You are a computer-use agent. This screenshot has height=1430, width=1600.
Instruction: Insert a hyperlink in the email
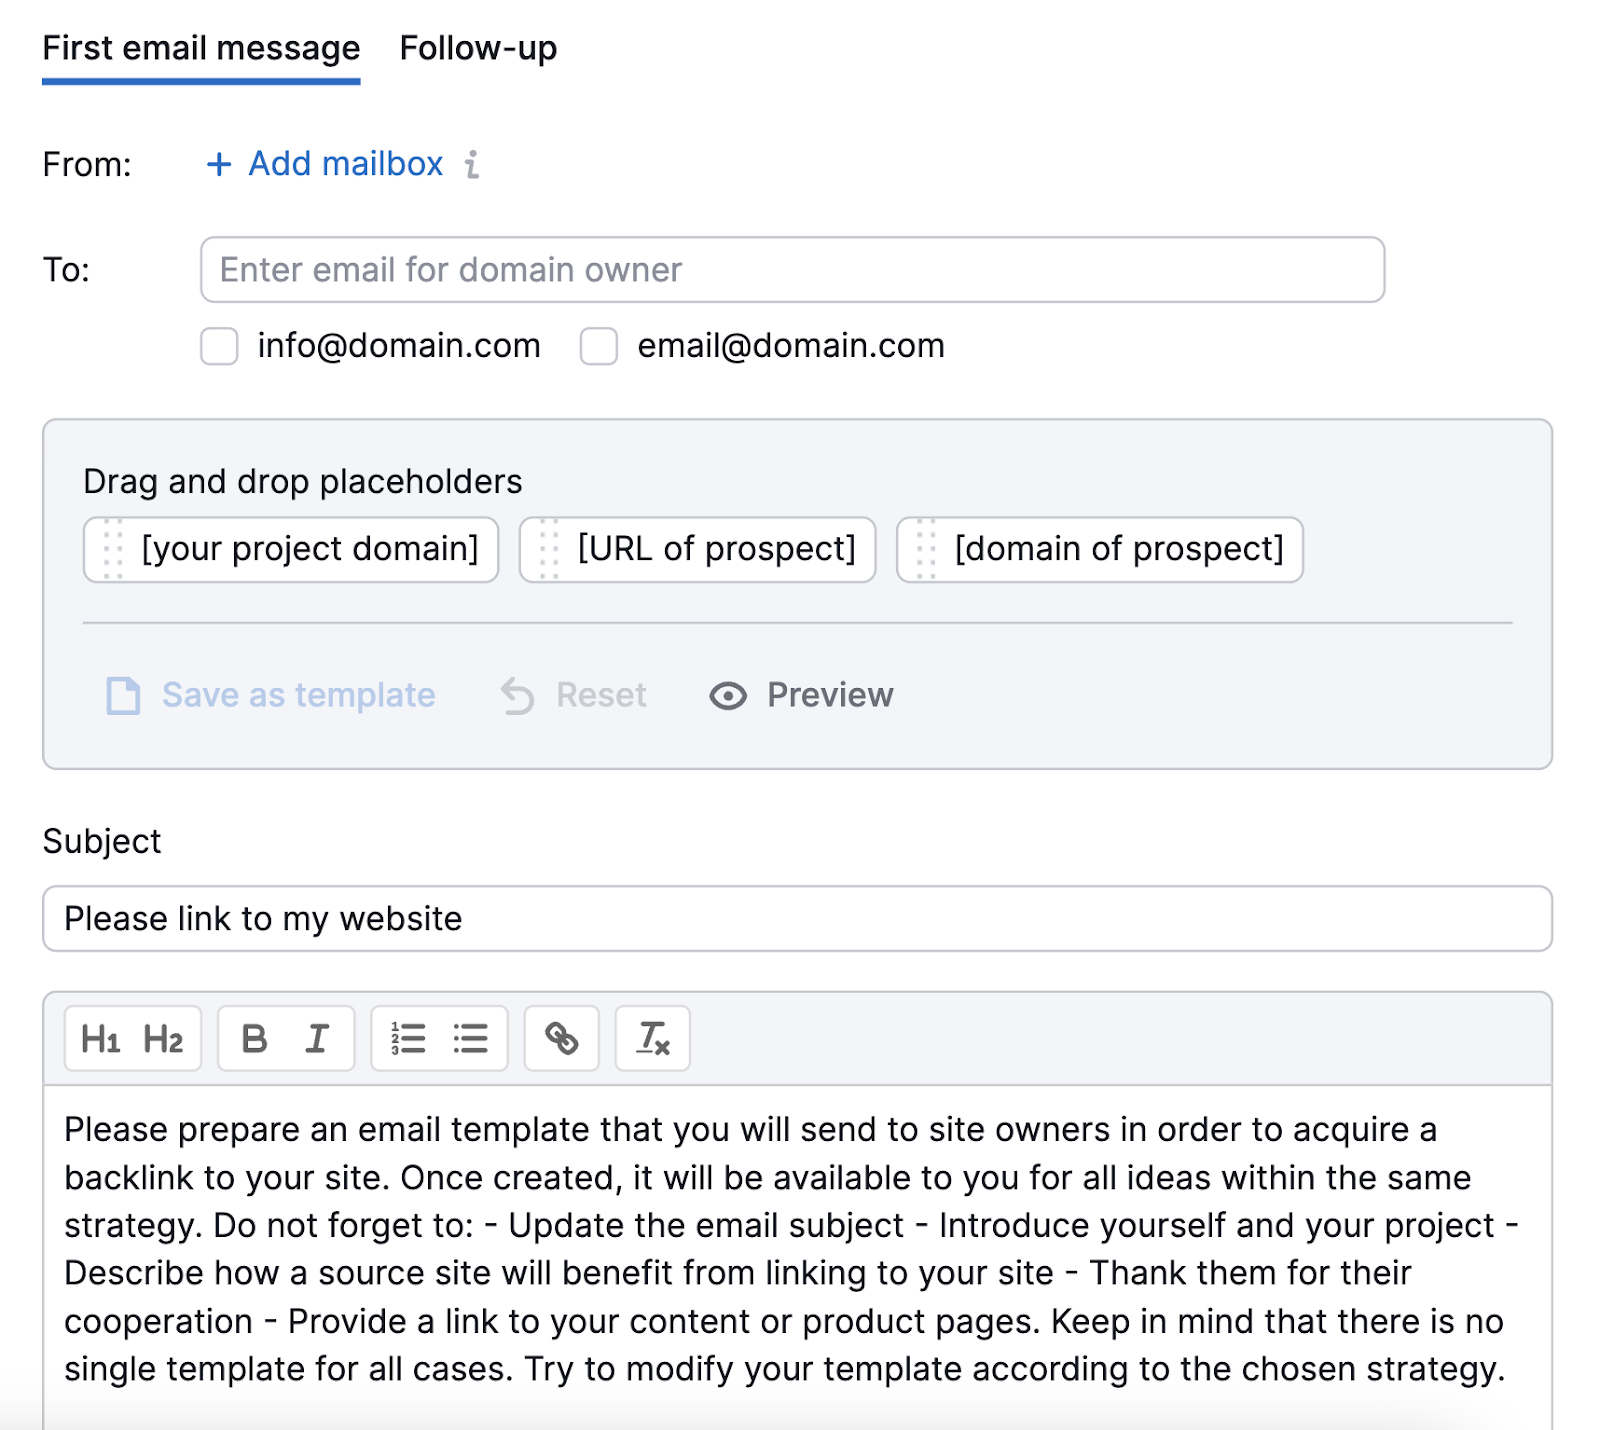point(561,1039)
